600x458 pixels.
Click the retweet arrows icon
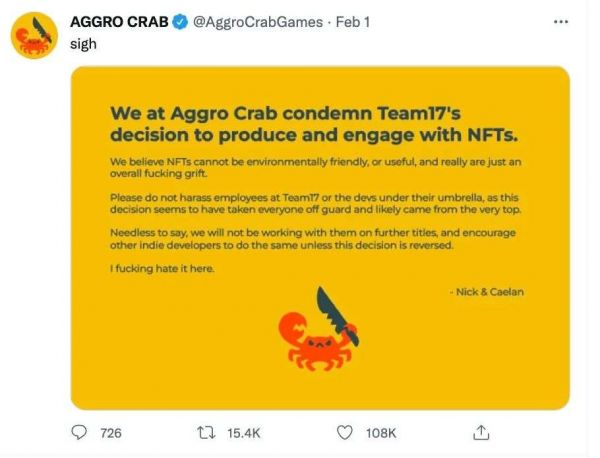coord(206,432)
